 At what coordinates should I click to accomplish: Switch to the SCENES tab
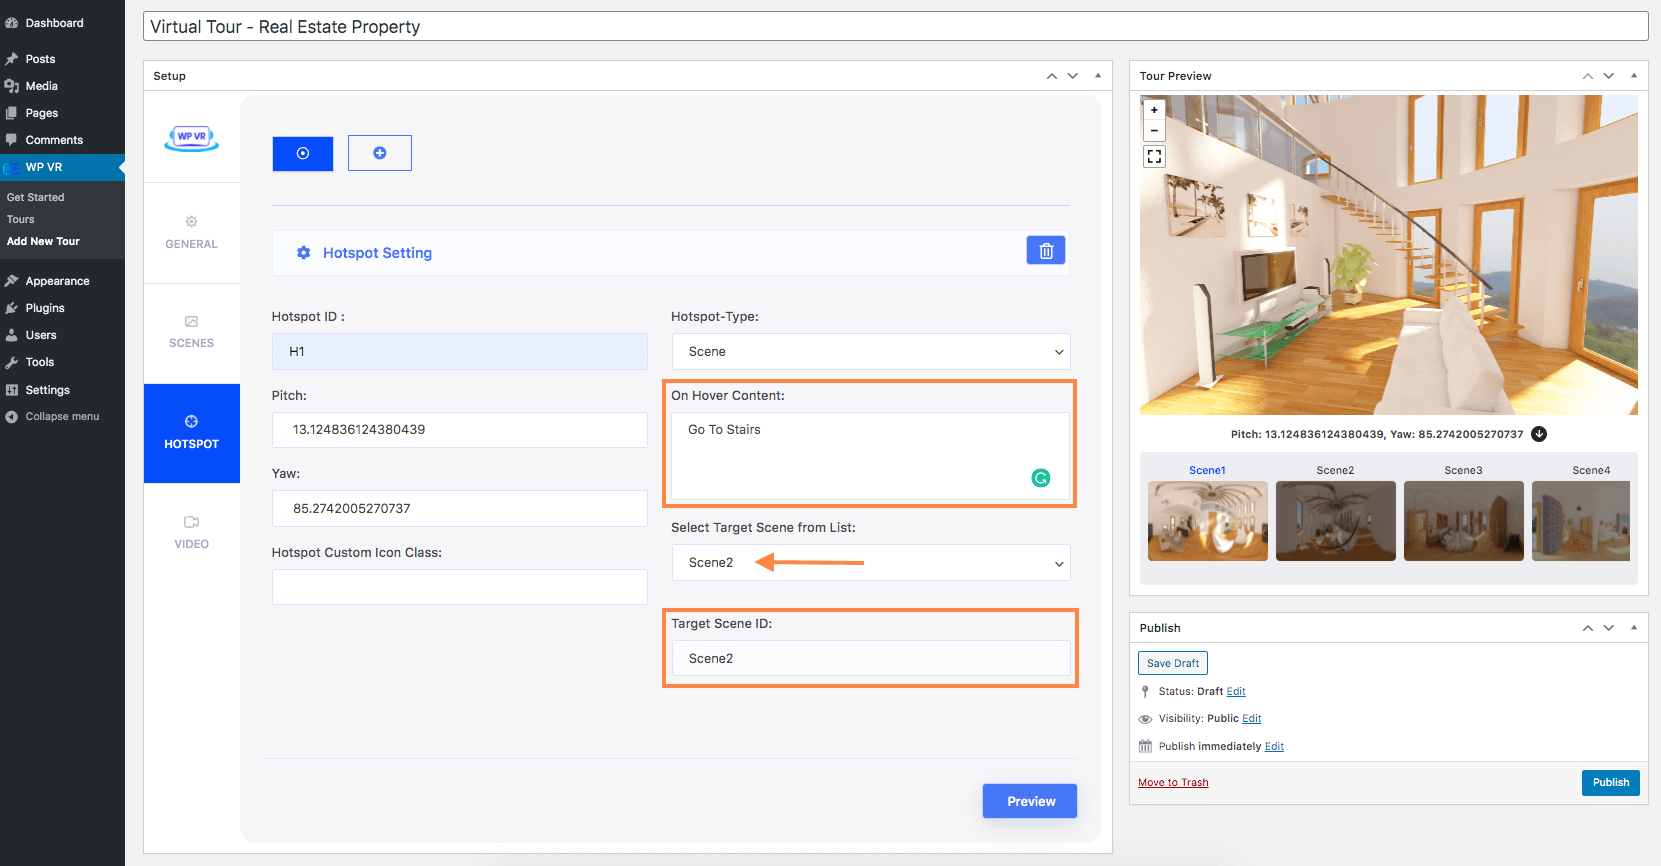191,332
